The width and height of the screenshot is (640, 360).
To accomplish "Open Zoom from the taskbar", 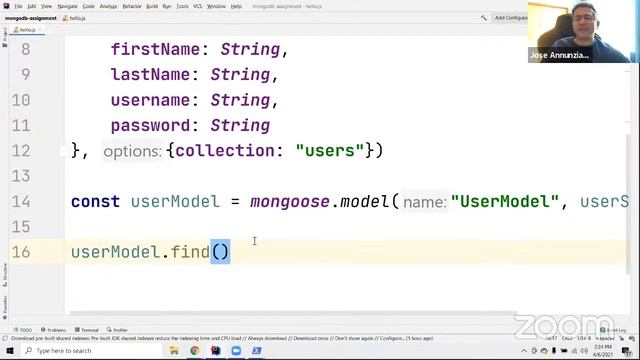I will coord(236,351).
